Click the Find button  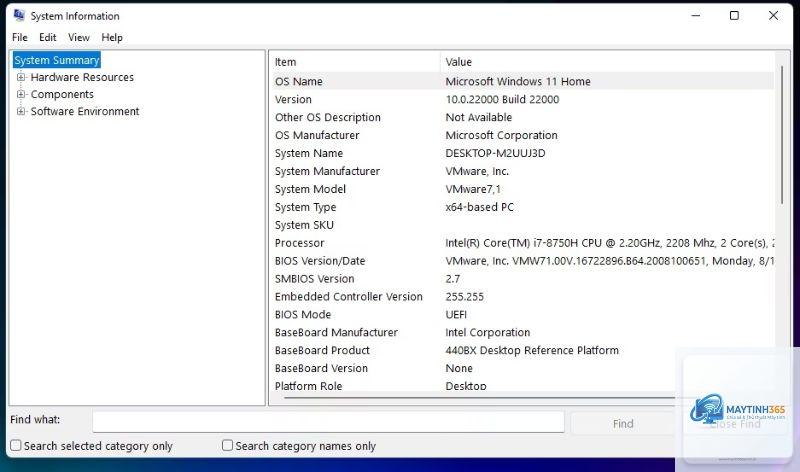[x=623, y=424]
